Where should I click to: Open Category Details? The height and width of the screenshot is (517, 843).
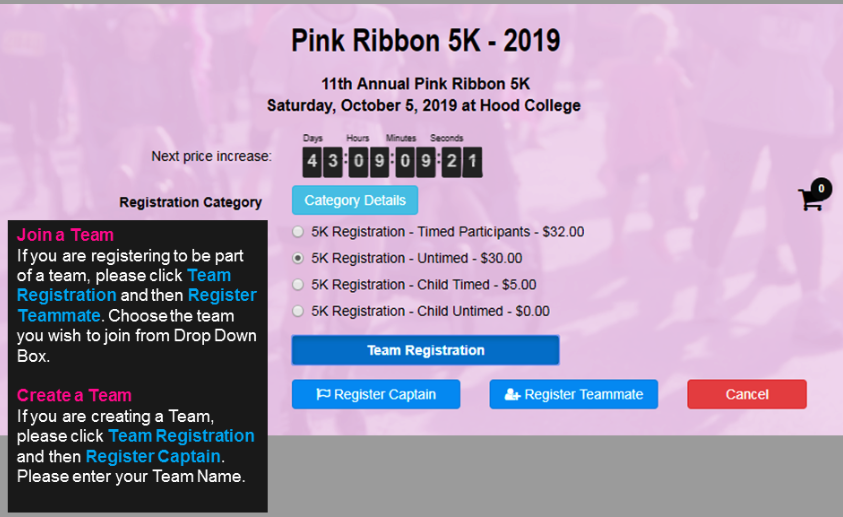click(x=355, y=200)
